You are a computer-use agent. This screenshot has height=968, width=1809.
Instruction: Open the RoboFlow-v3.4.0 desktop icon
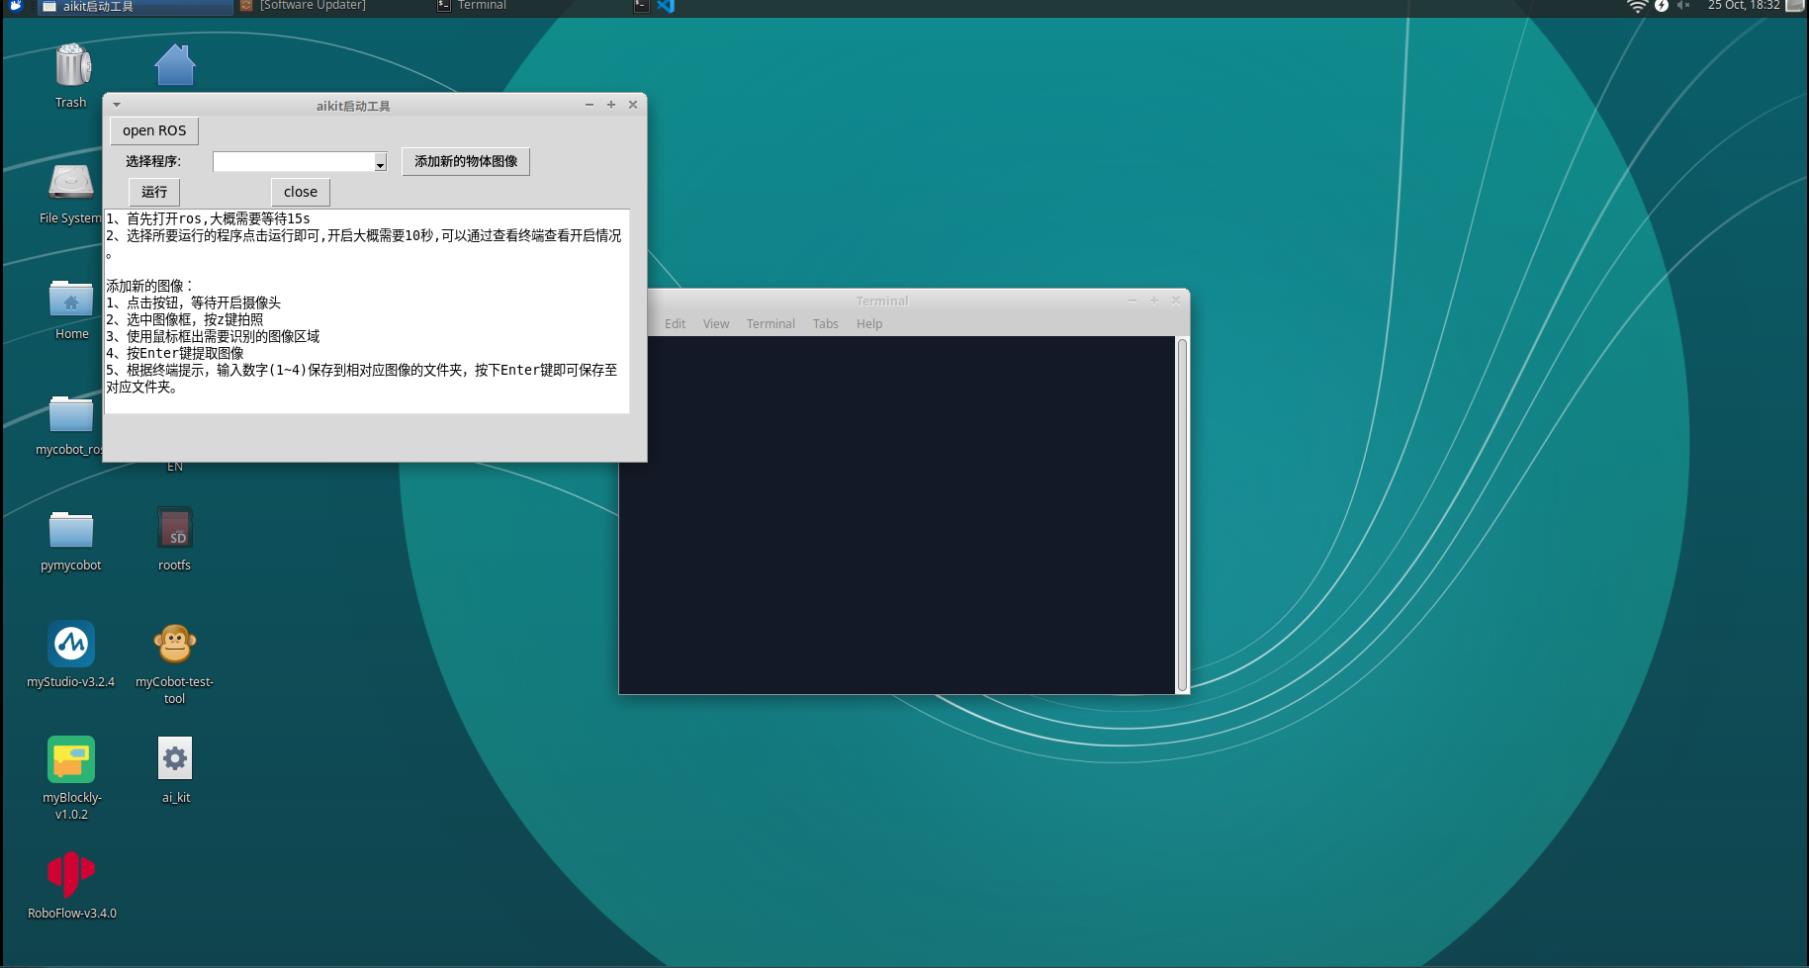point(71,875)
